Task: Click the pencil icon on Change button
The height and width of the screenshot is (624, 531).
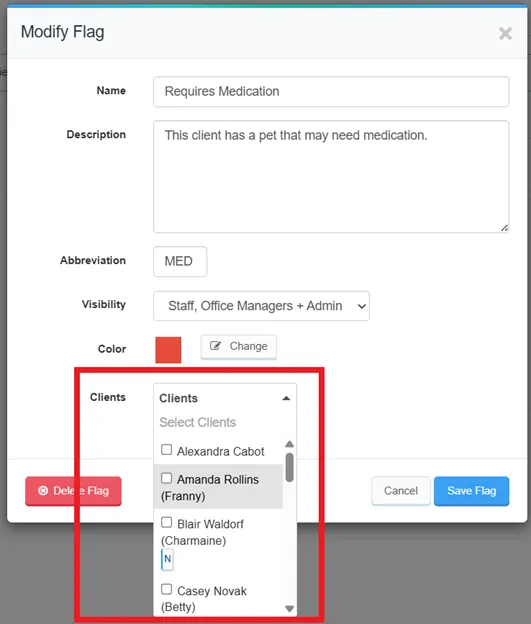Action: click(x=215, y=346)
